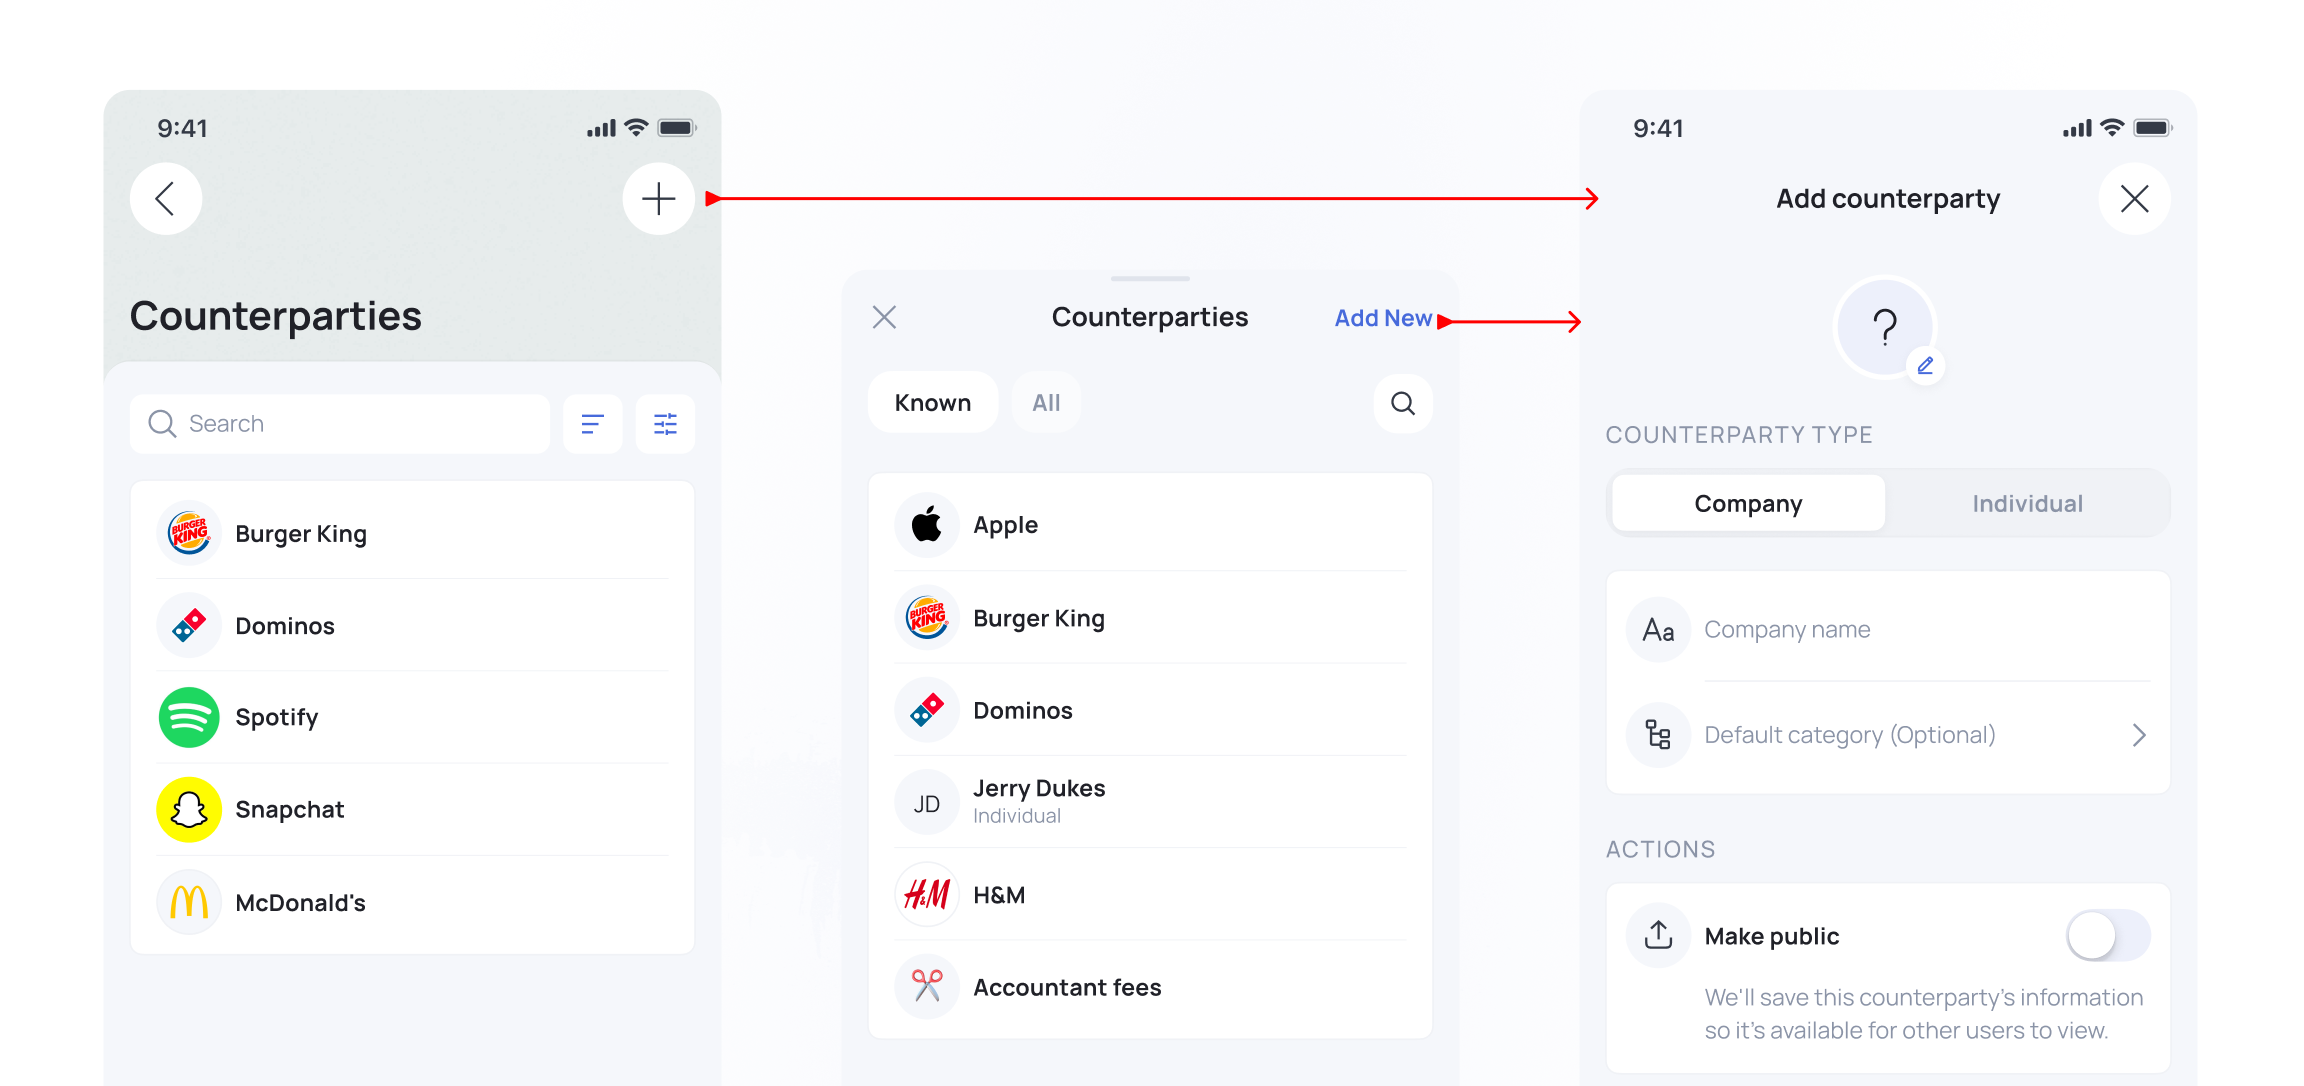2304x1086 pixels.
Task: Tap the Aa text icon
Action: click(x=1658, y=630)
